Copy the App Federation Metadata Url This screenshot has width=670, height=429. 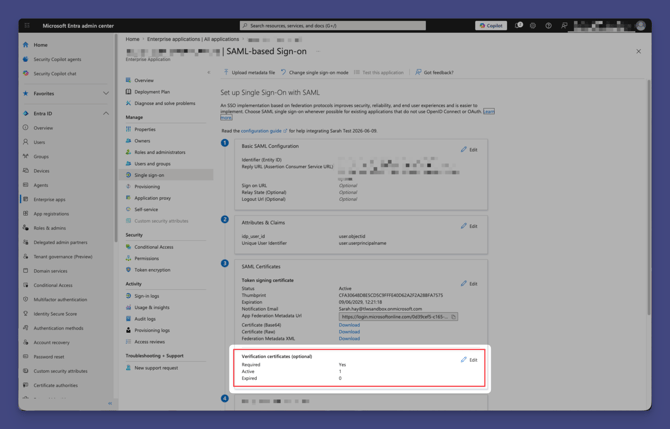453,317
